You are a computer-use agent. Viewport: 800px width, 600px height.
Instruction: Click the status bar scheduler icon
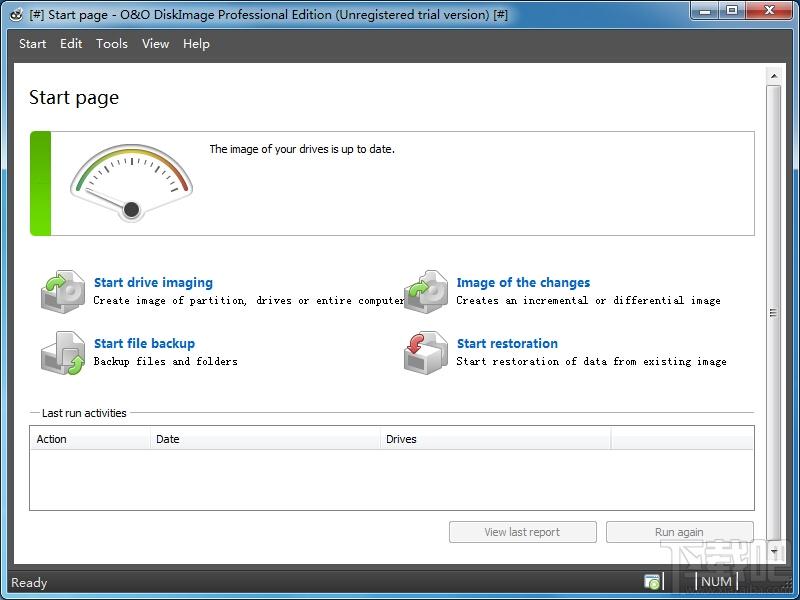tap(652, 582)
